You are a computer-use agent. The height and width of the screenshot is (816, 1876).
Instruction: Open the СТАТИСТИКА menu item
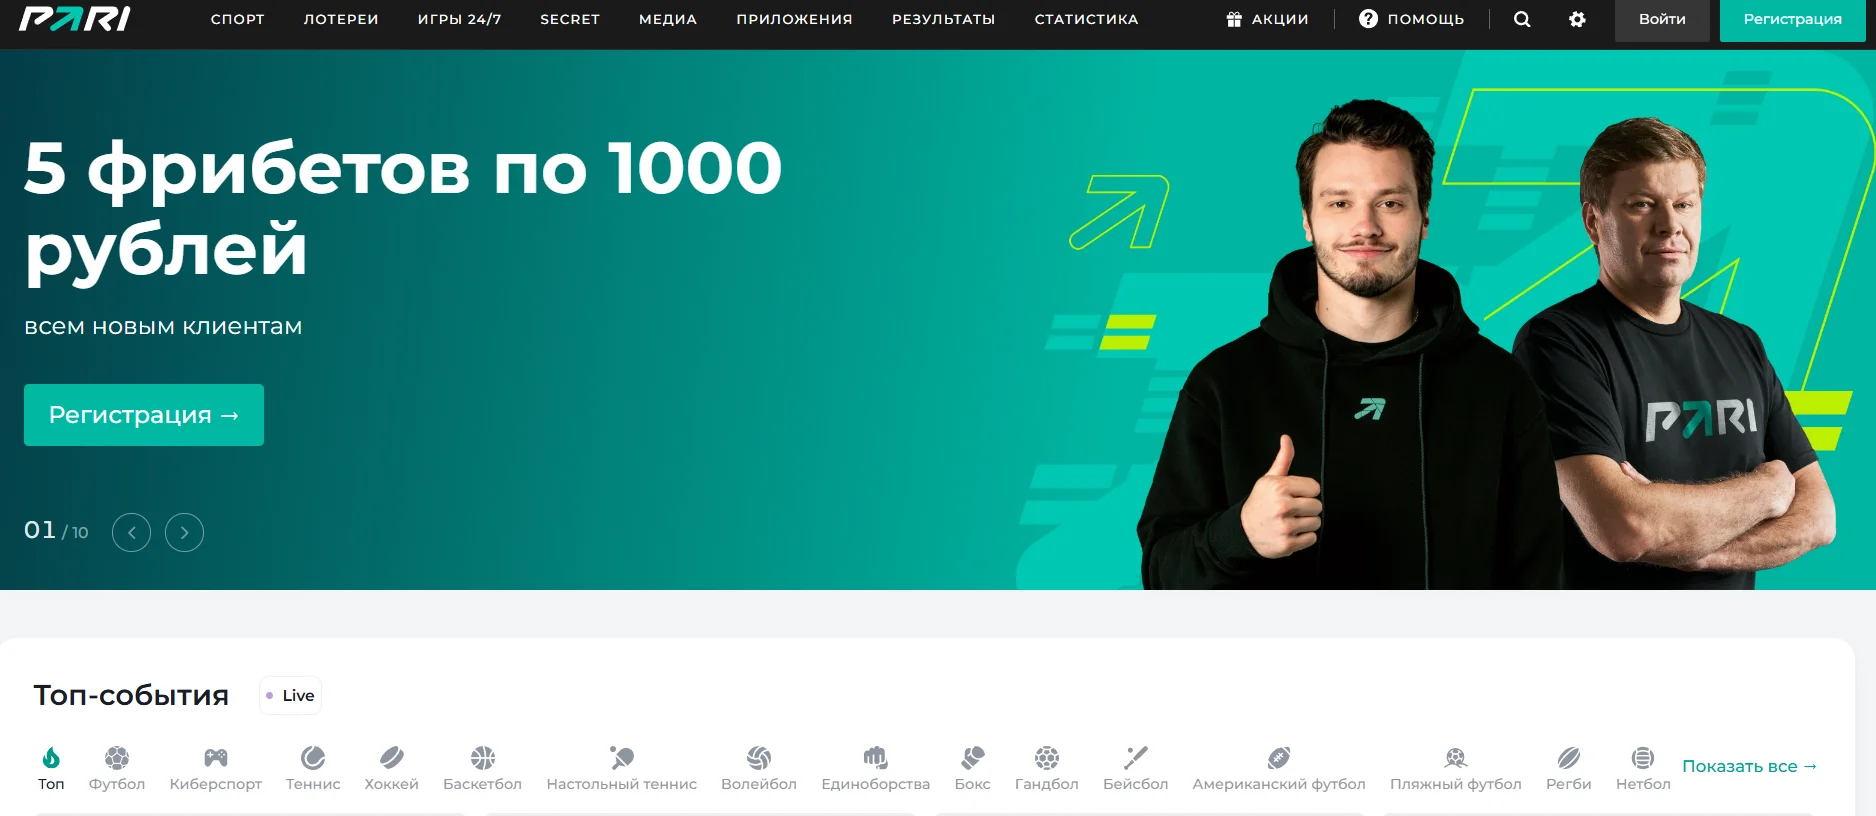(x=1086, y=19)
